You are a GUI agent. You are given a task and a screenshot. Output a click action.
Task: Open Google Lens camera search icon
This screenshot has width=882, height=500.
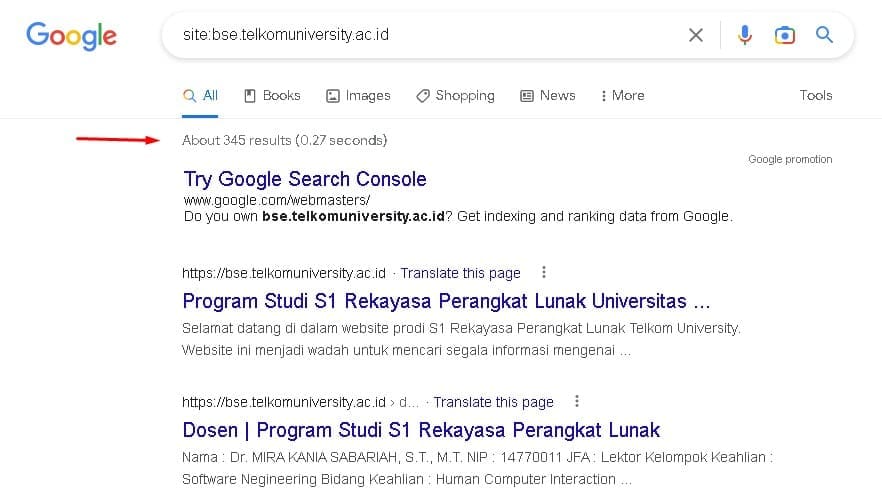[785, 35]
